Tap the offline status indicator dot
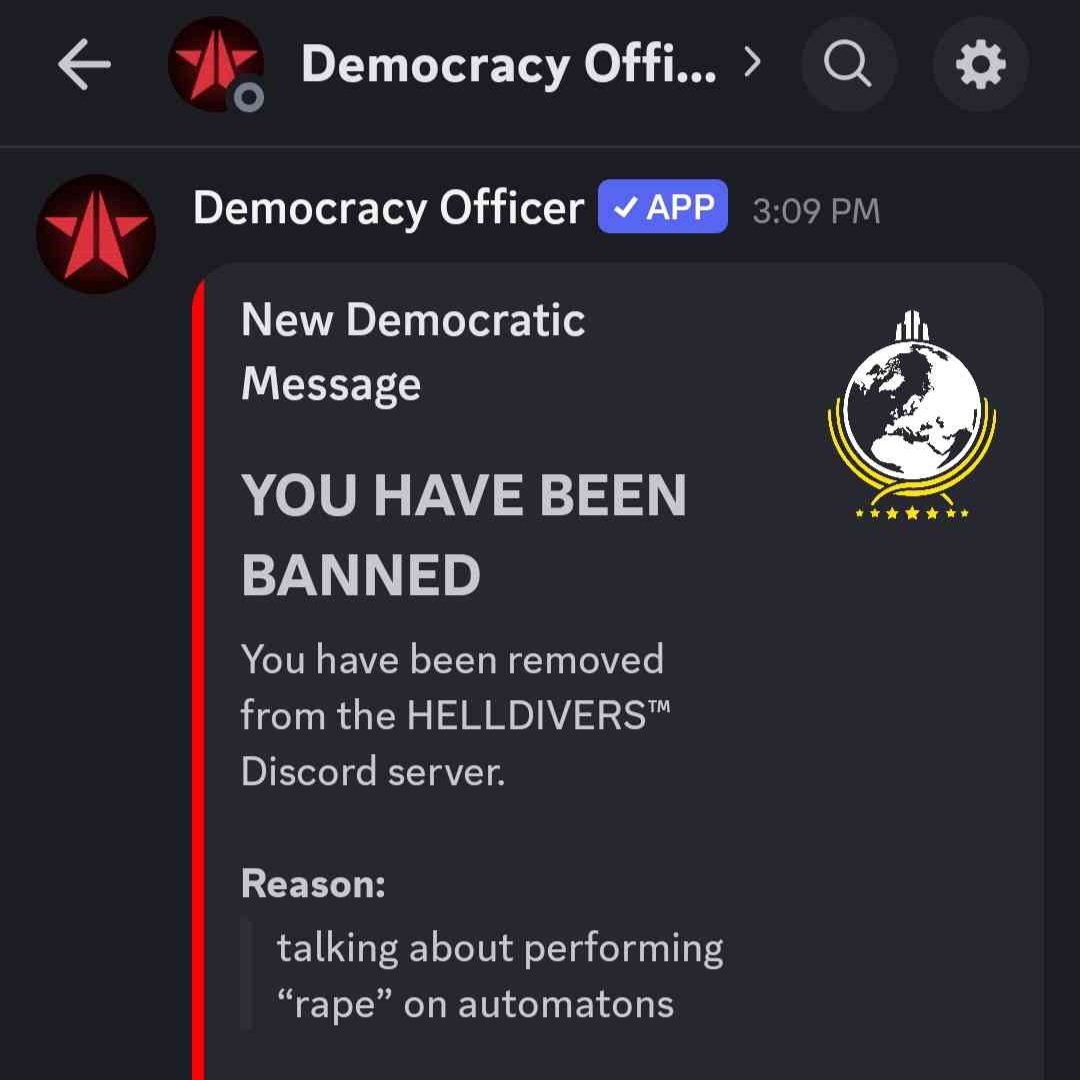The height and width of the screenshot is (1080, 1080). (x=249, y=97)
